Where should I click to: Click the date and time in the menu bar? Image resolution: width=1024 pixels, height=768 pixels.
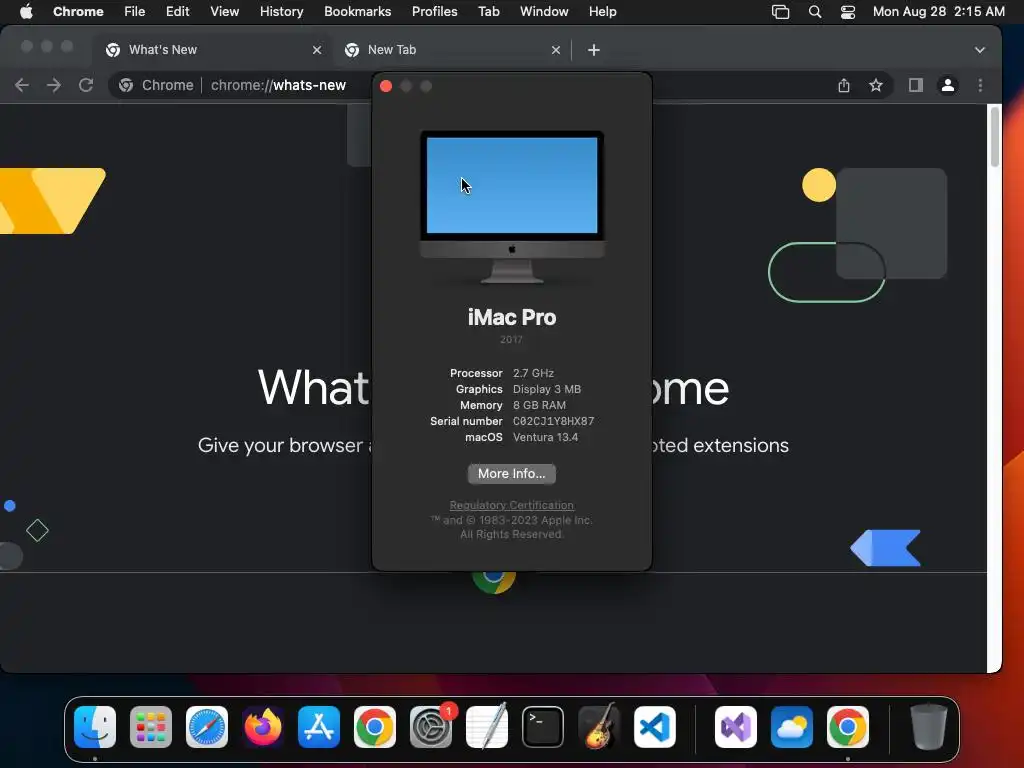tap(938, 11)
